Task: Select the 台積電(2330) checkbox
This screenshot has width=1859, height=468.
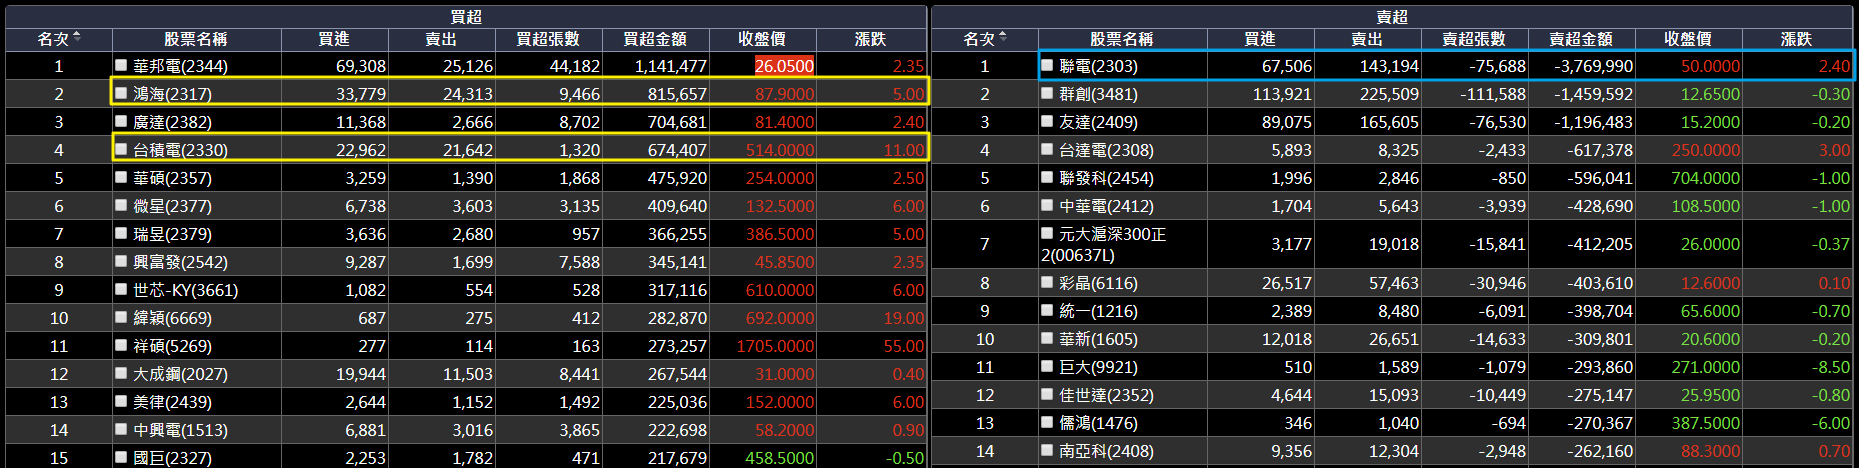Action: pyautogui.click(x=121, y=148)
